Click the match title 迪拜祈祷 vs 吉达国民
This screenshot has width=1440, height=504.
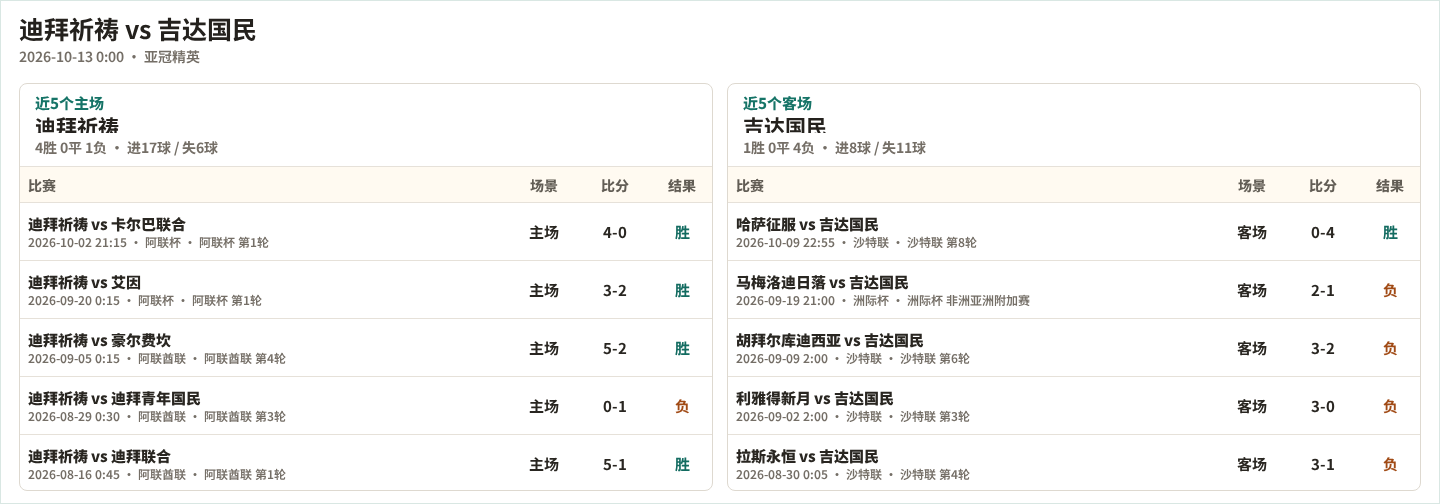(x=138, y=30)
